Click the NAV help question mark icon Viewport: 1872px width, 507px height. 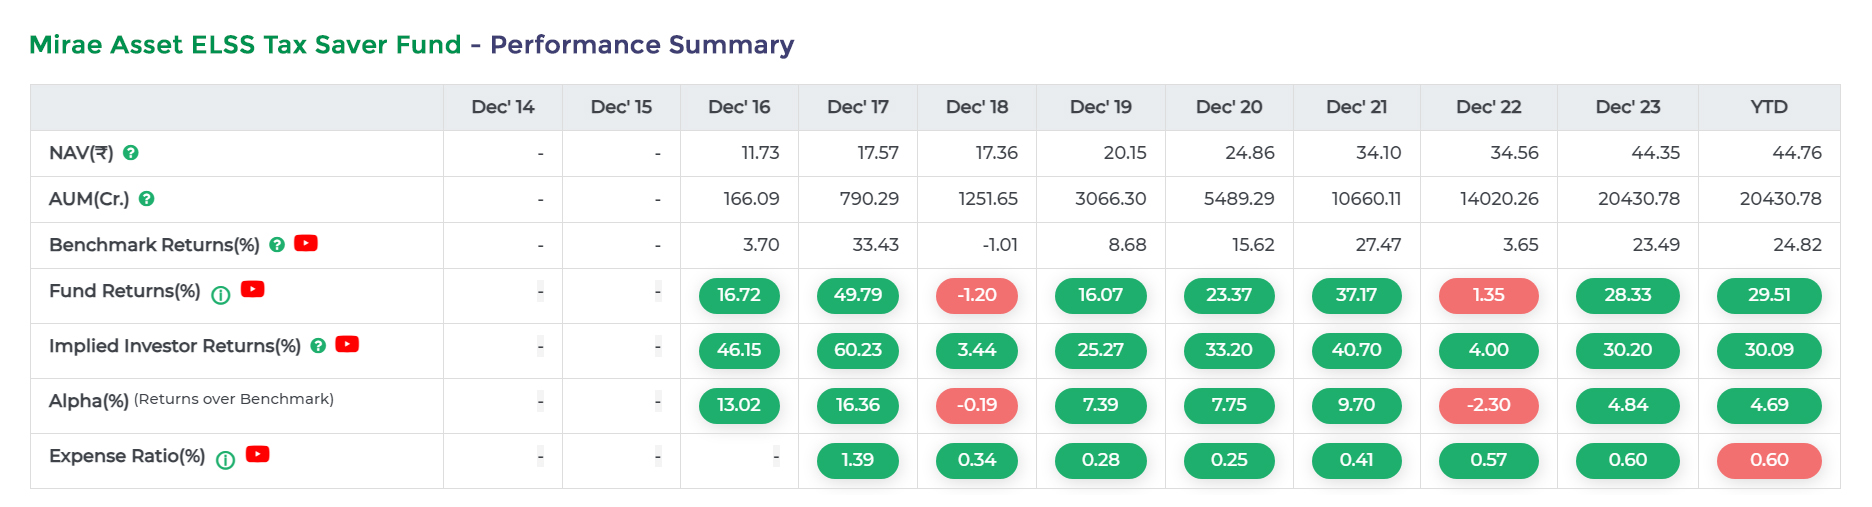[130, 153]
